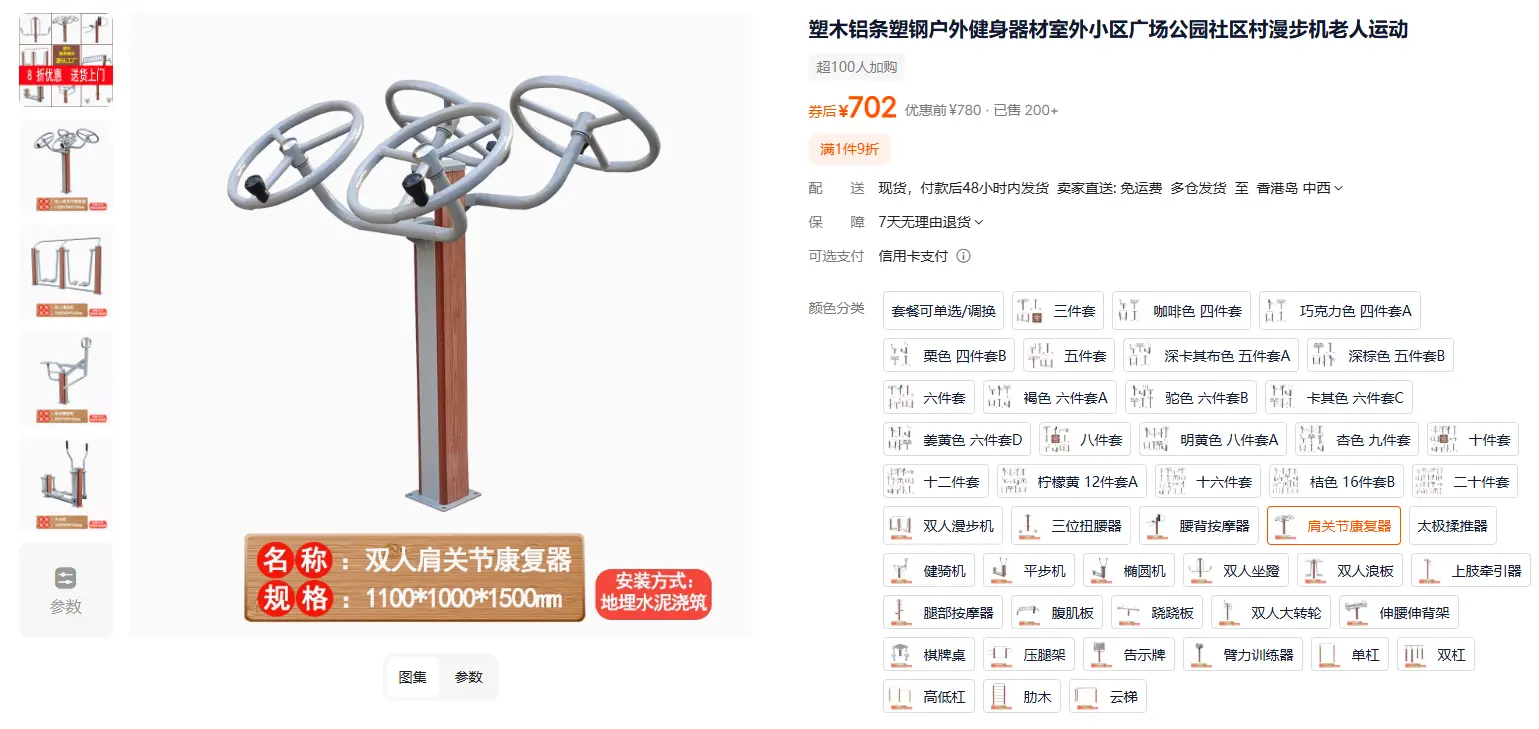Click the 参数 parameters icon in thumbnail sidebar
Viewport: 1539px width, 729px height.
point(66,578)
